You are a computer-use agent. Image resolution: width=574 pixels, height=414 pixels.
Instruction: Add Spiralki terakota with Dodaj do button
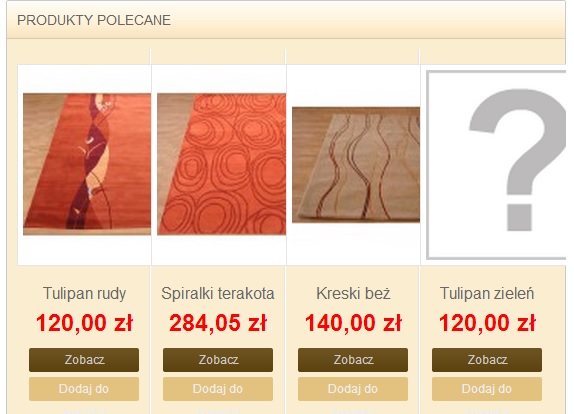coord(218,389)
